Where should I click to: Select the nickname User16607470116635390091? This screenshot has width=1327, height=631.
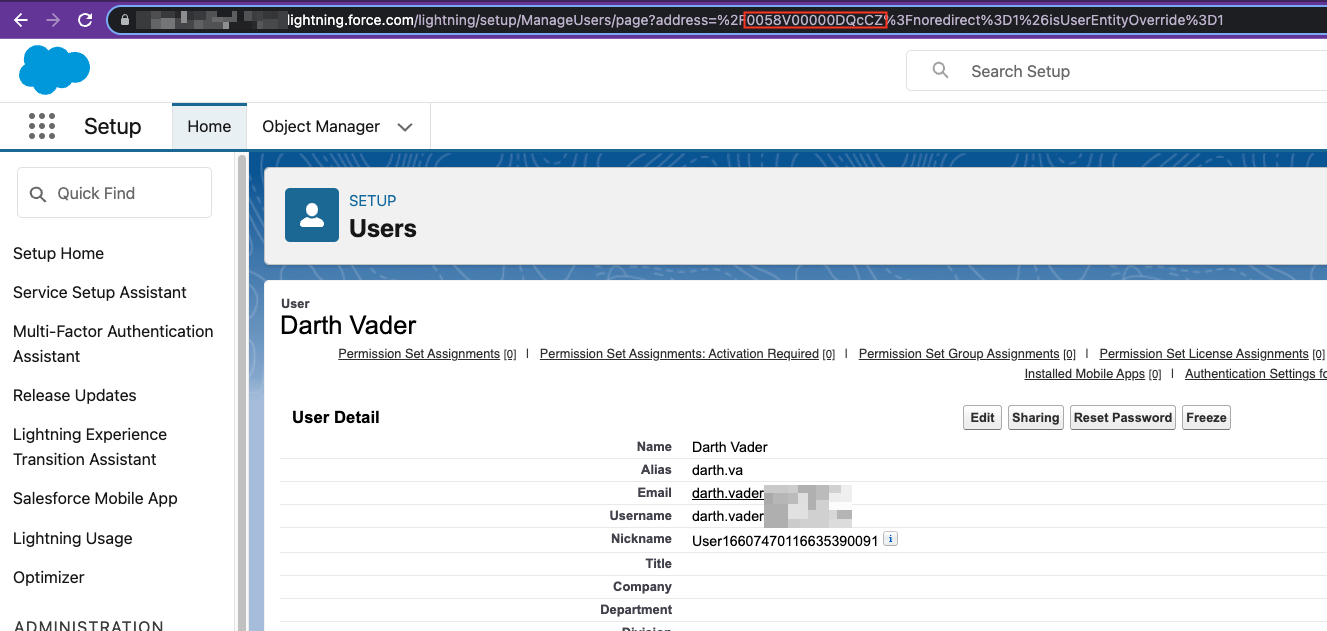pos(785,541)
